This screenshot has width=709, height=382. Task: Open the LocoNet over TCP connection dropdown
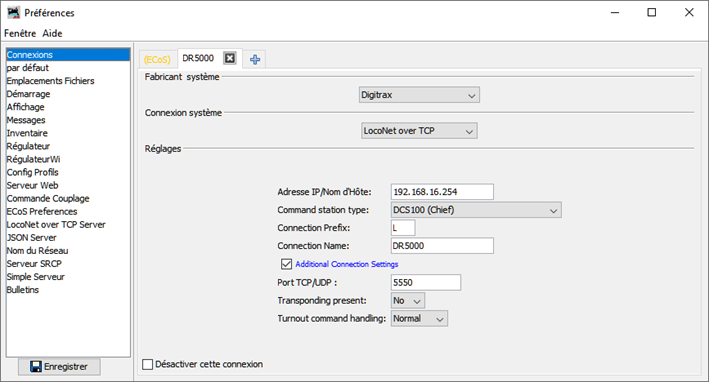(x=419, y=131)
